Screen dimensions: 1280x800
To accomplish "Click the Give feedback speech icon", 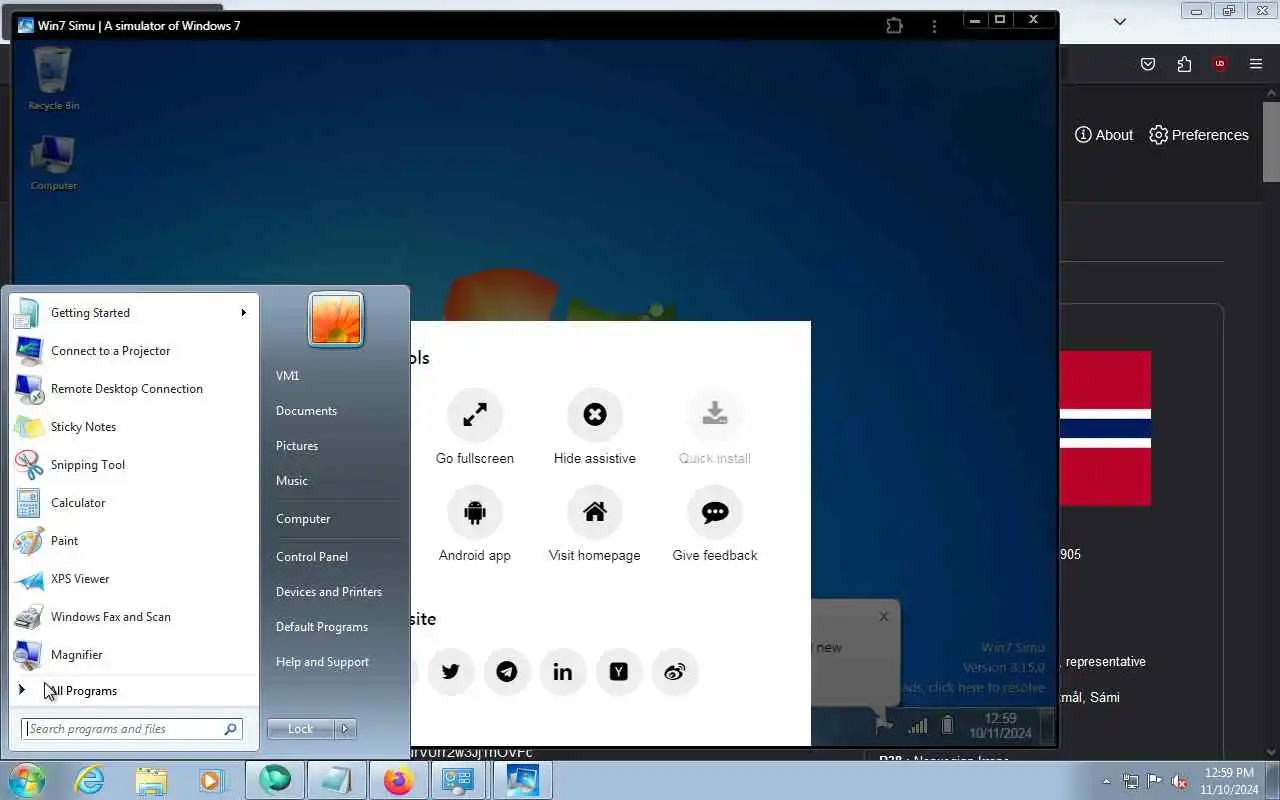I will tap(715, 512).
